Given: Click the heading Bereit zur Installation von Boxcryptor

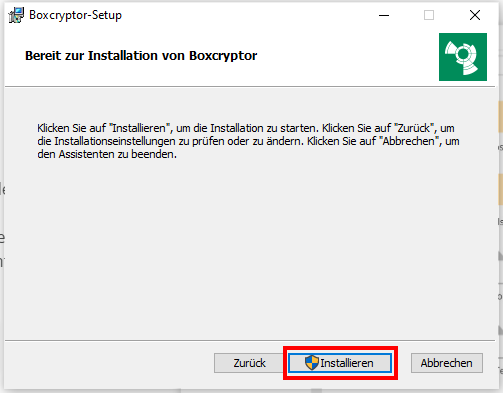Looking at the screenshot, I should click(141, 56).
